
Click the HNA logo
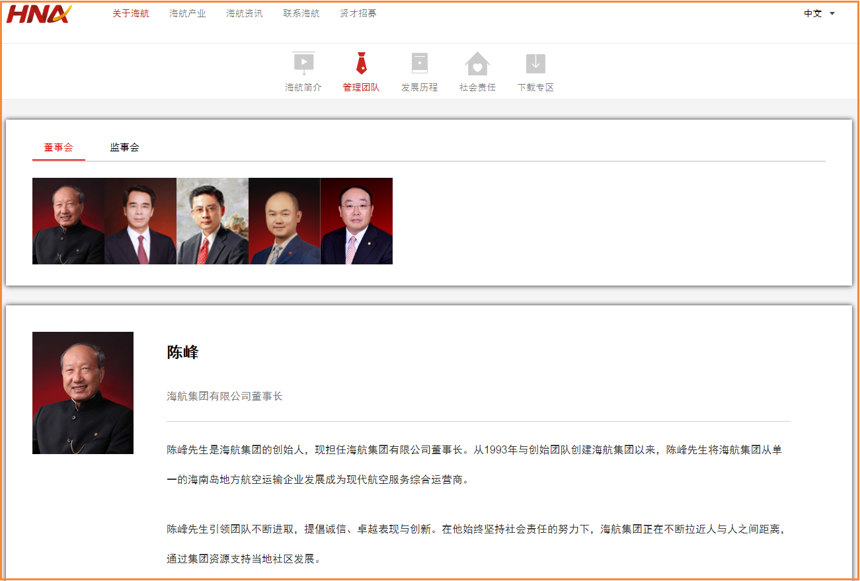(x=39, y=14)
